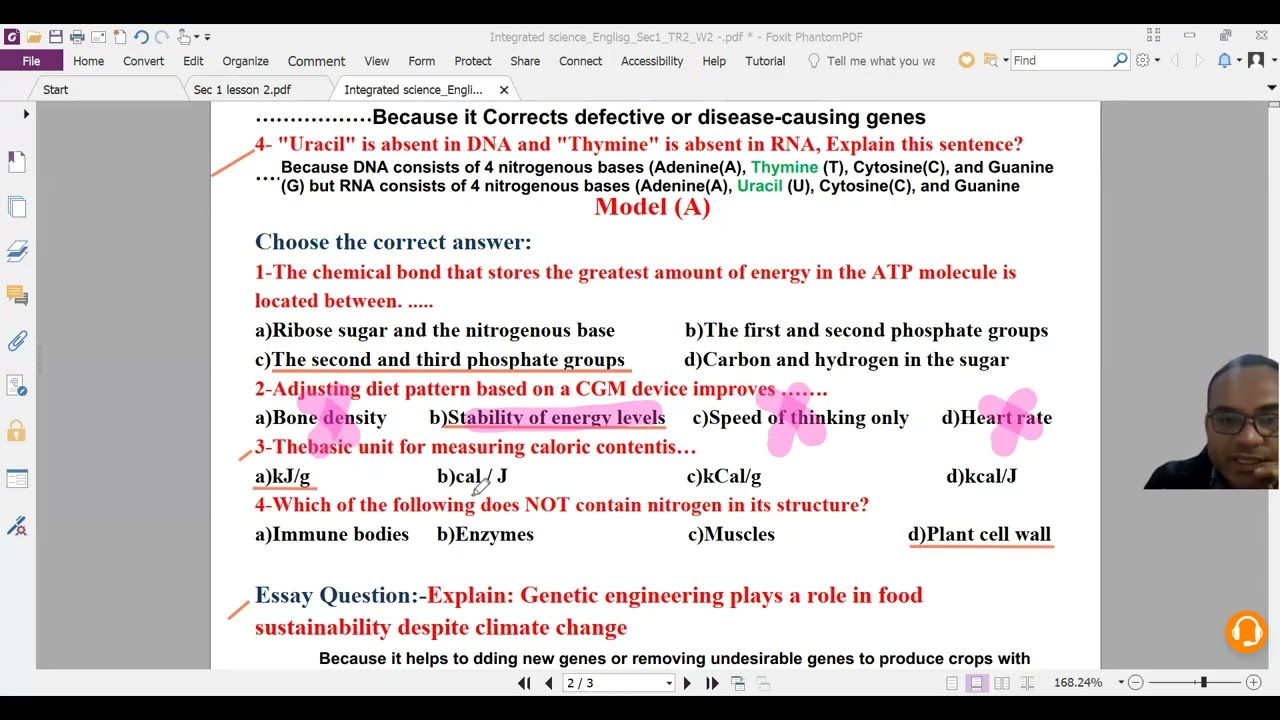Screen dimensions: 1280x720
Task: Switch to the Protect ribbon tab
Action: click(473, 61)
